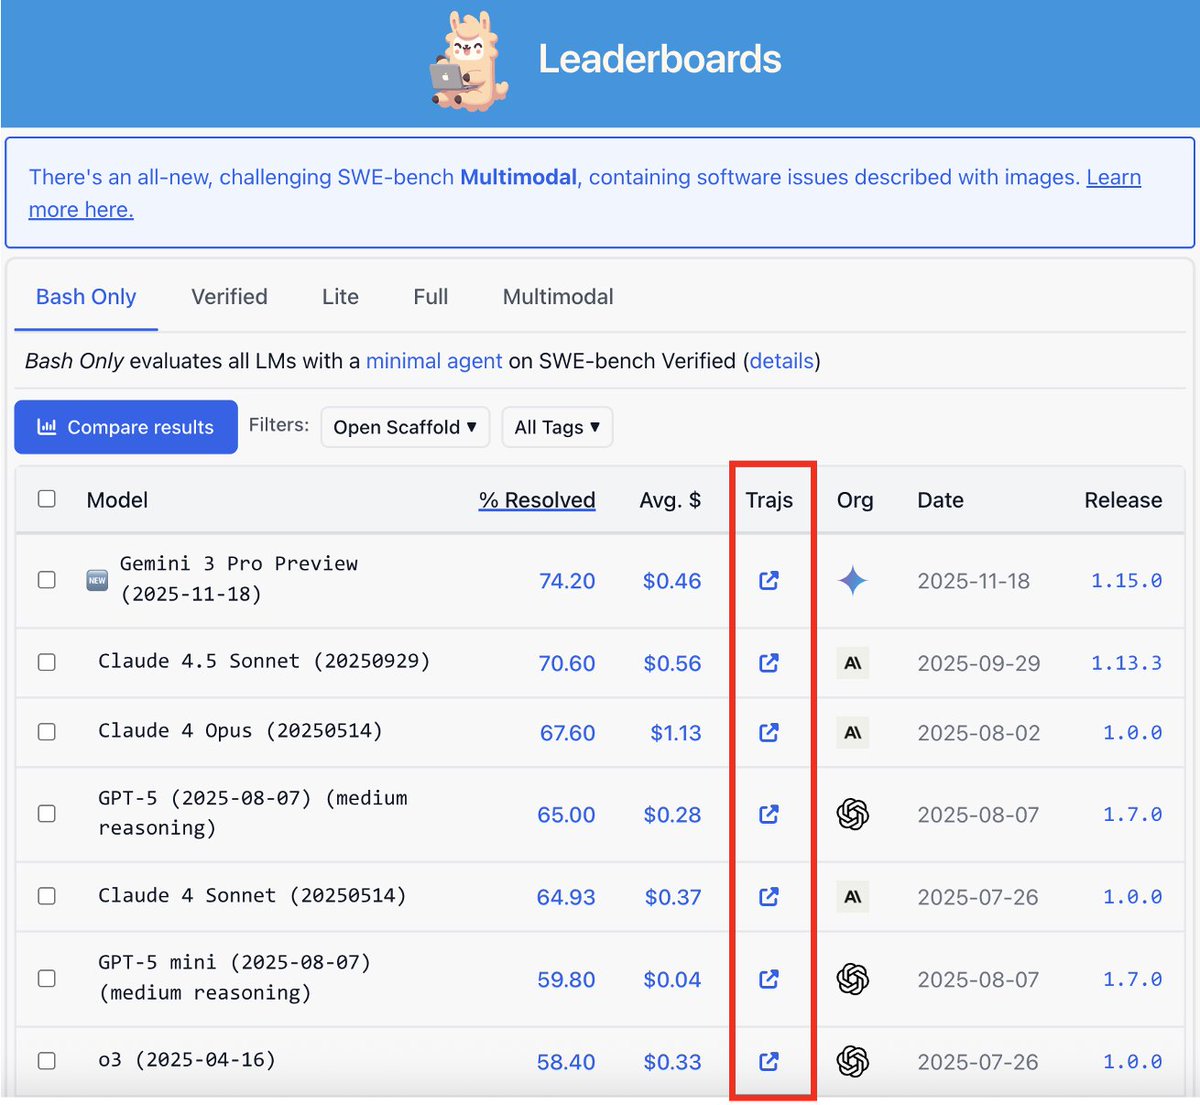The height and width of the screenshot is (1105, 1200).
Task: Click the 74.20 resolved score
Action: click(567, 581)
